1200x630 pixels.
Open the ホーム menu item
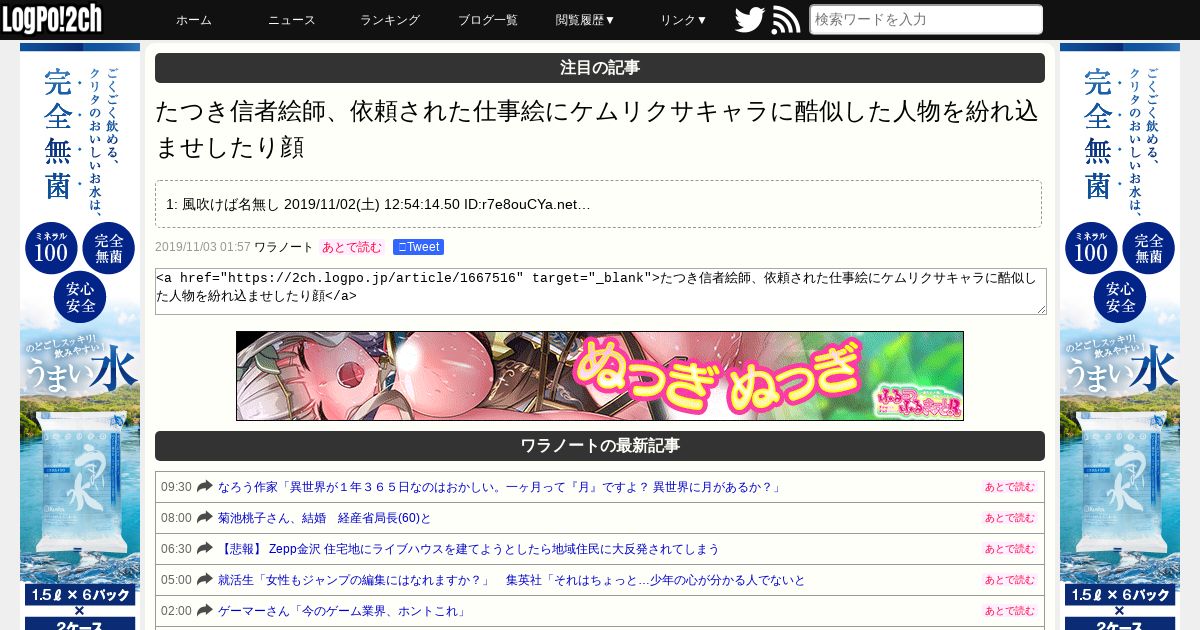(194, 20)
